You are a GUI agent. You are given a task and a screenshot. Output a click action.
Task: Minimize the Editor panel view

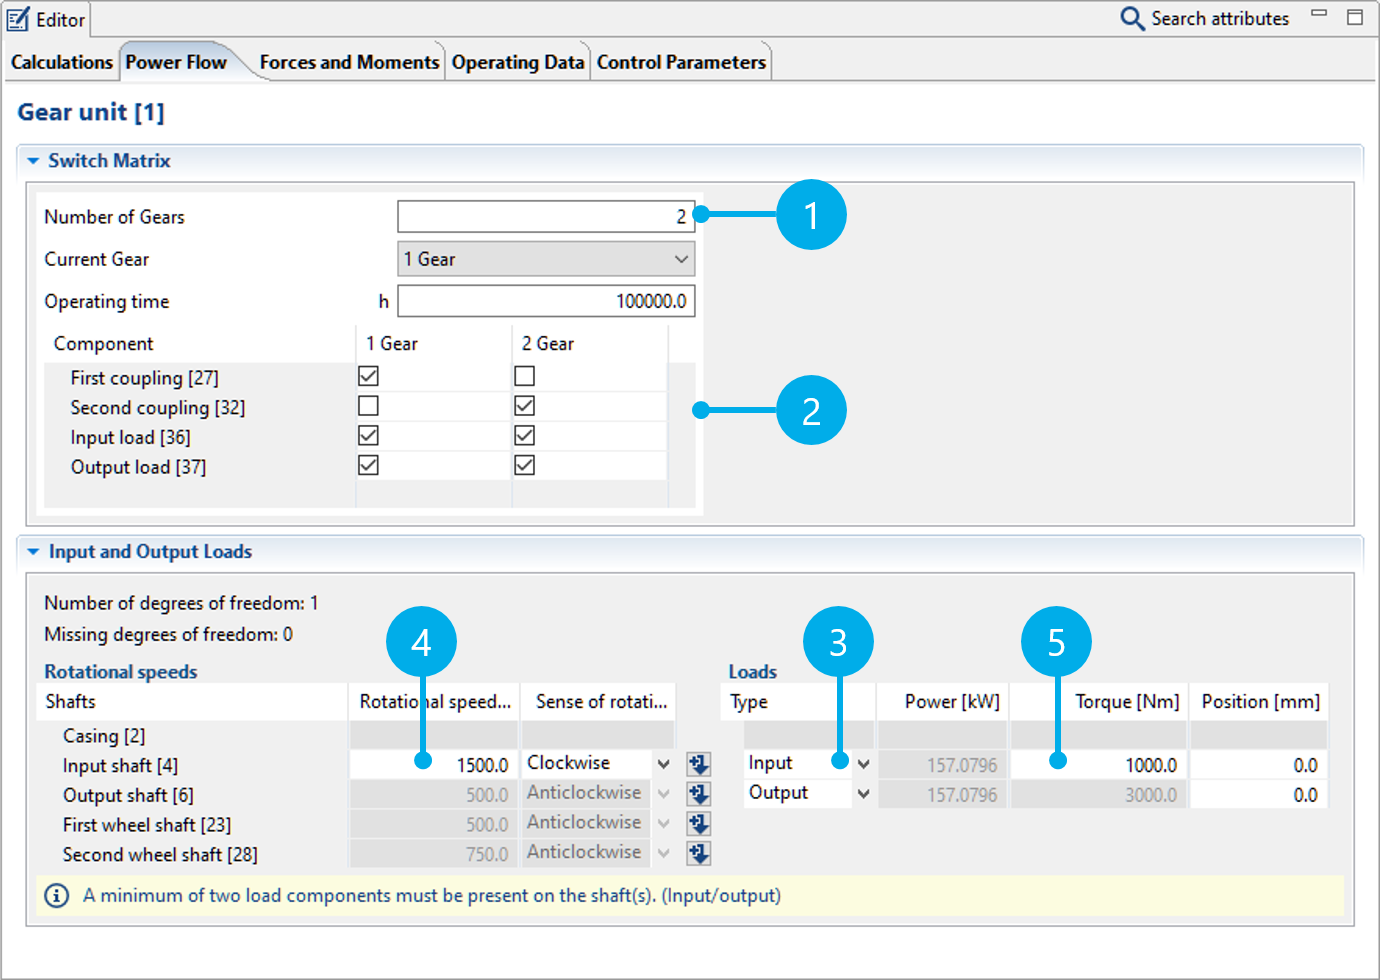[x=1319, y=15]
